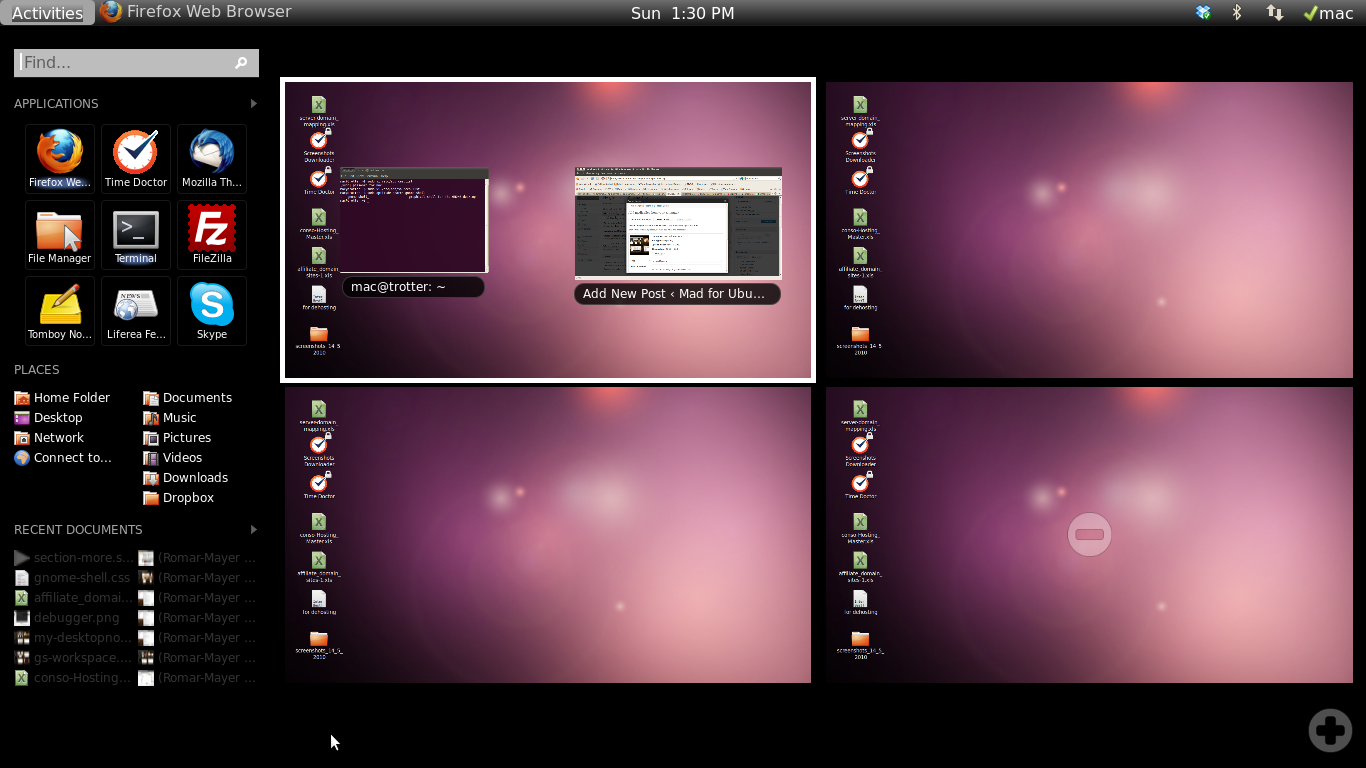The width and height of the screenshot is (1366, 768).
Task: Launch Tomboy Notes app
Action: pos(60,309)
